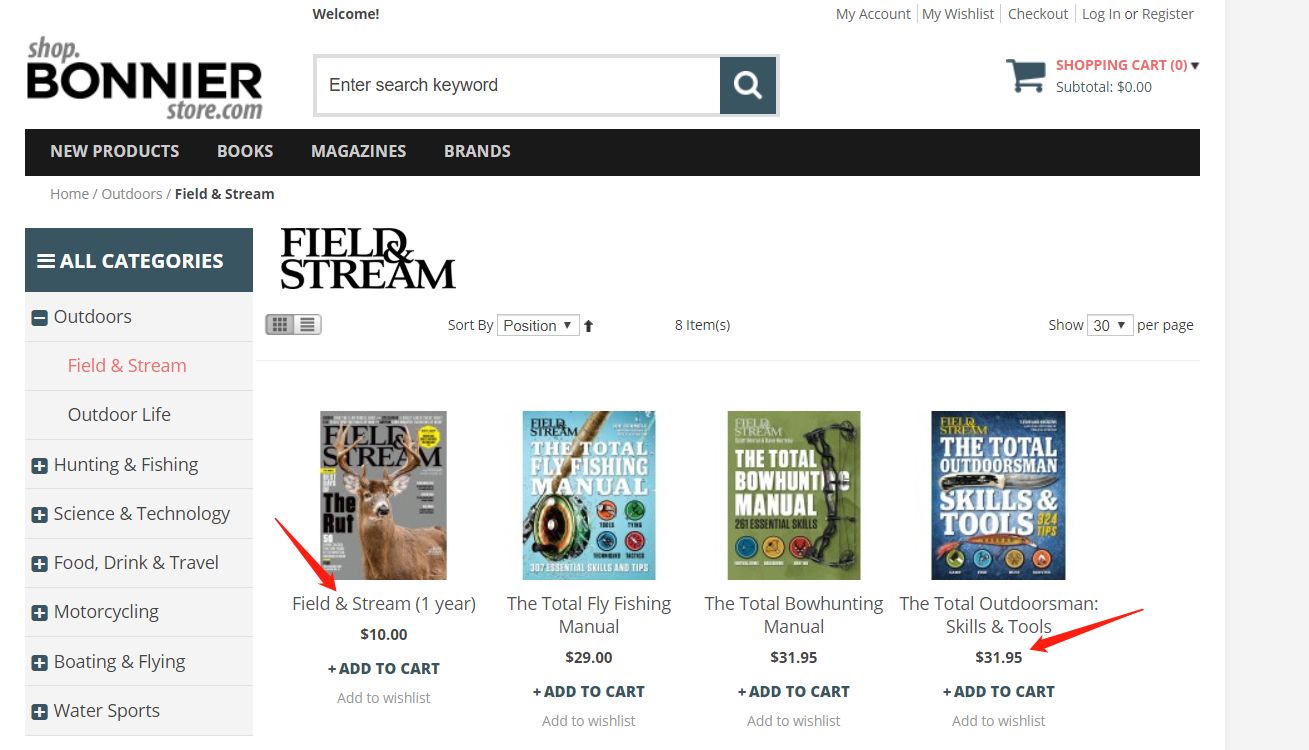Image resolution: width=1309 pixels, height=750 pixels.
Task: Add Field & Stream (1 year) to cart
Action: pyautogui.click(x=384, y=669)
